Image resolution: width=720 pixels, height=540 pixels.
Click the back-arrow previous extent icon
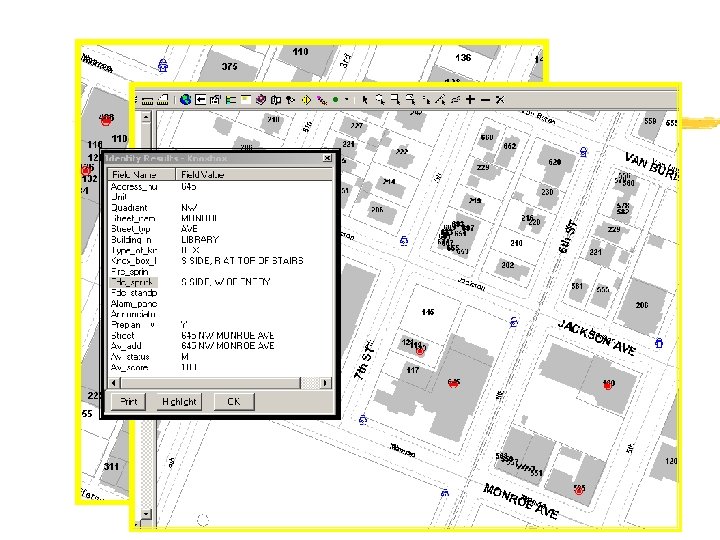click(x=200, y=99)
